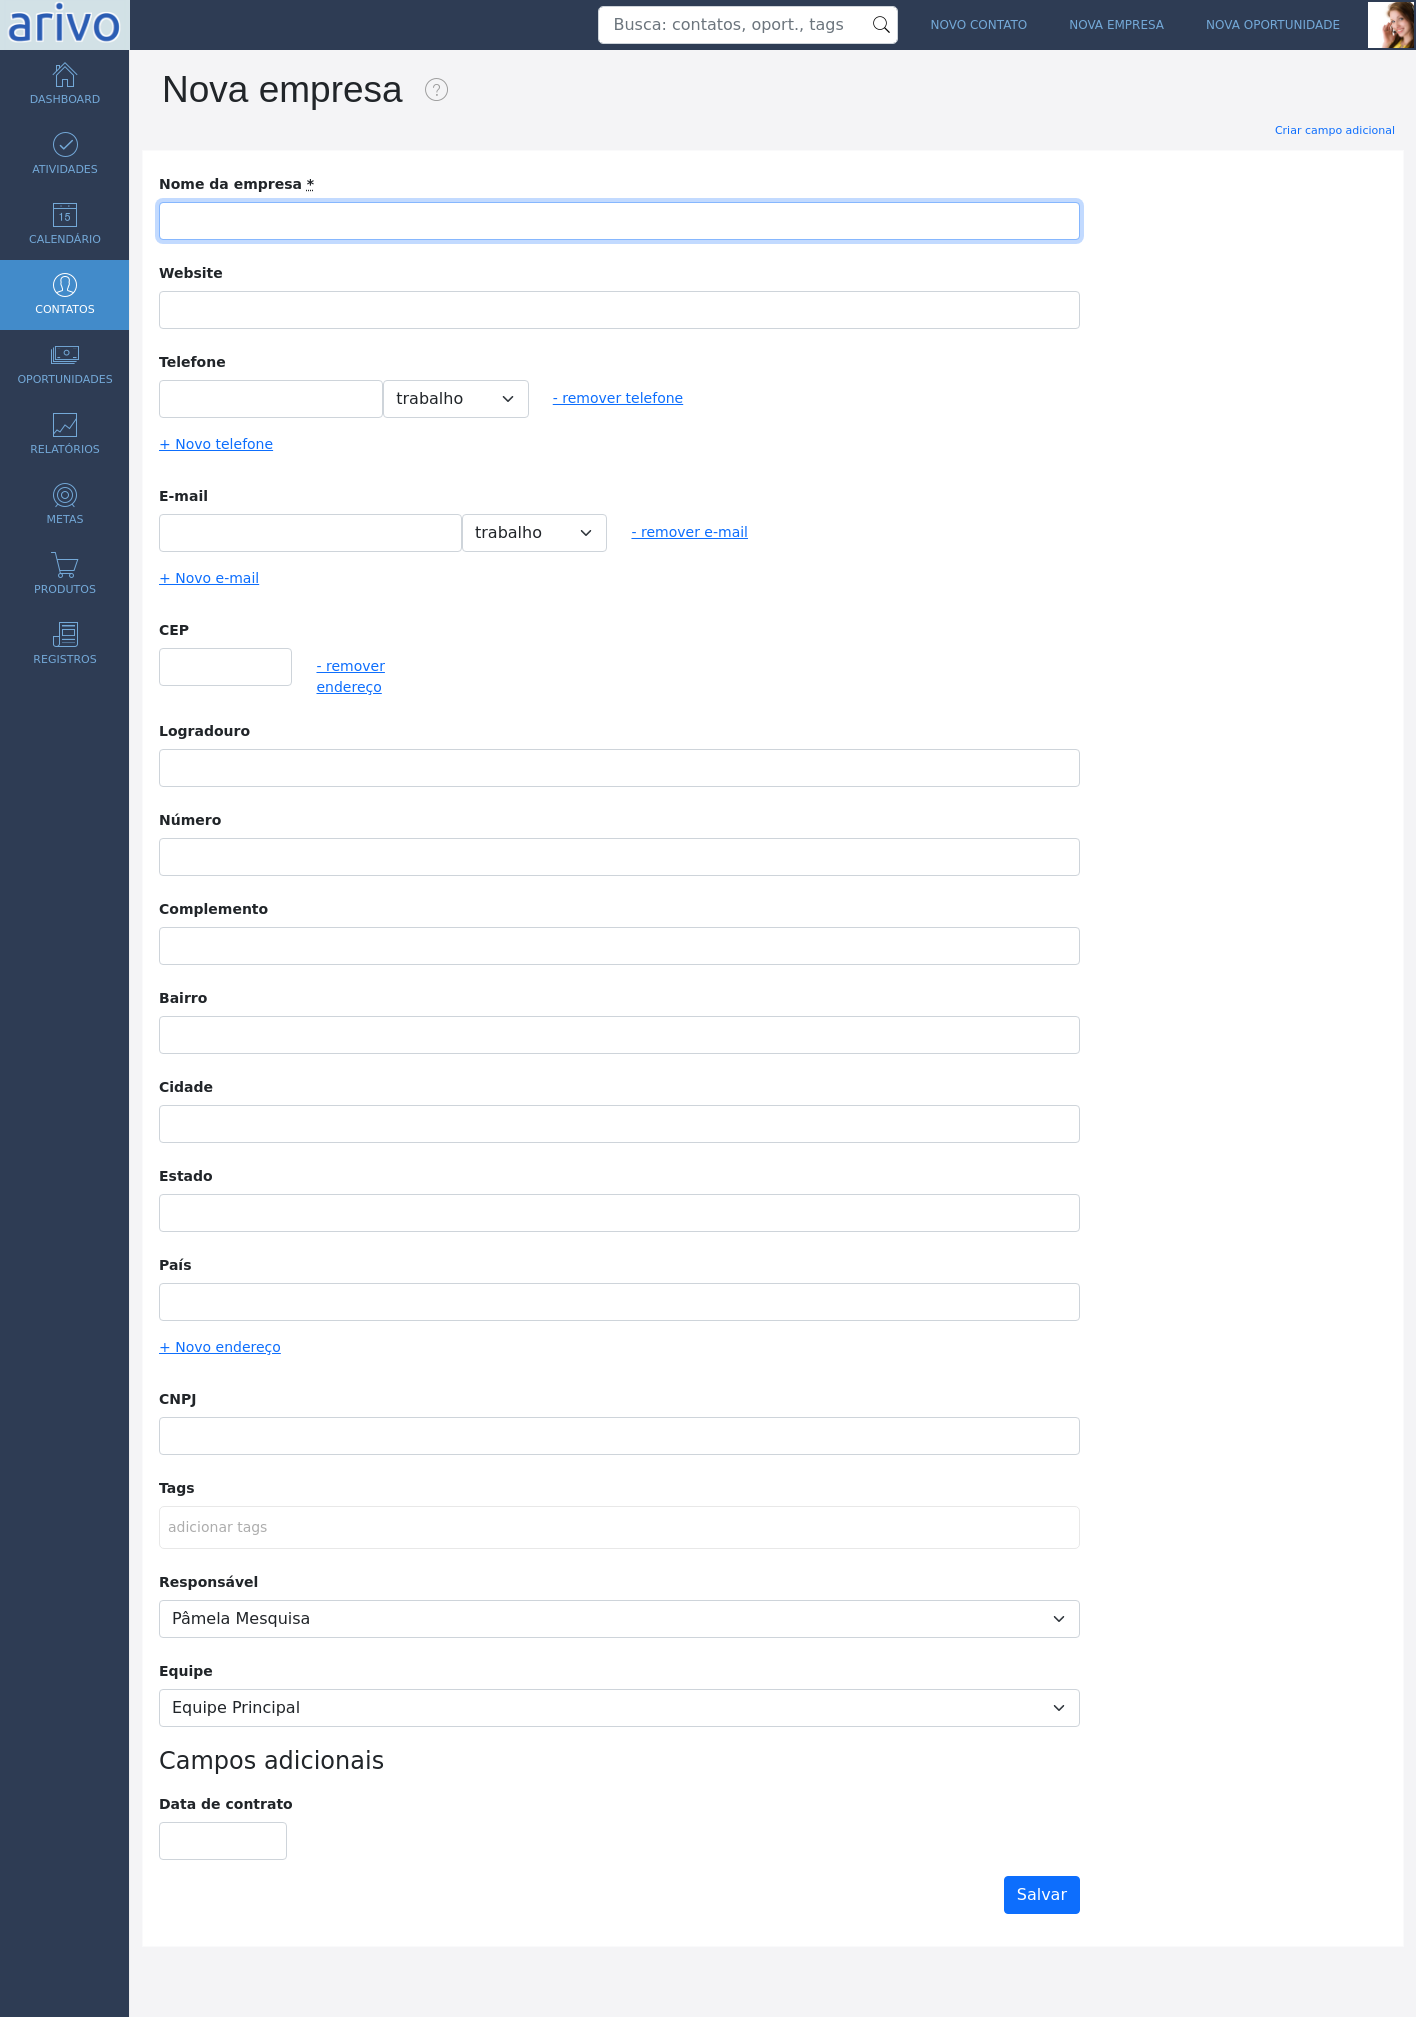
Task: Focus the Bairro input field
Action: click(x=619, y=1035)
